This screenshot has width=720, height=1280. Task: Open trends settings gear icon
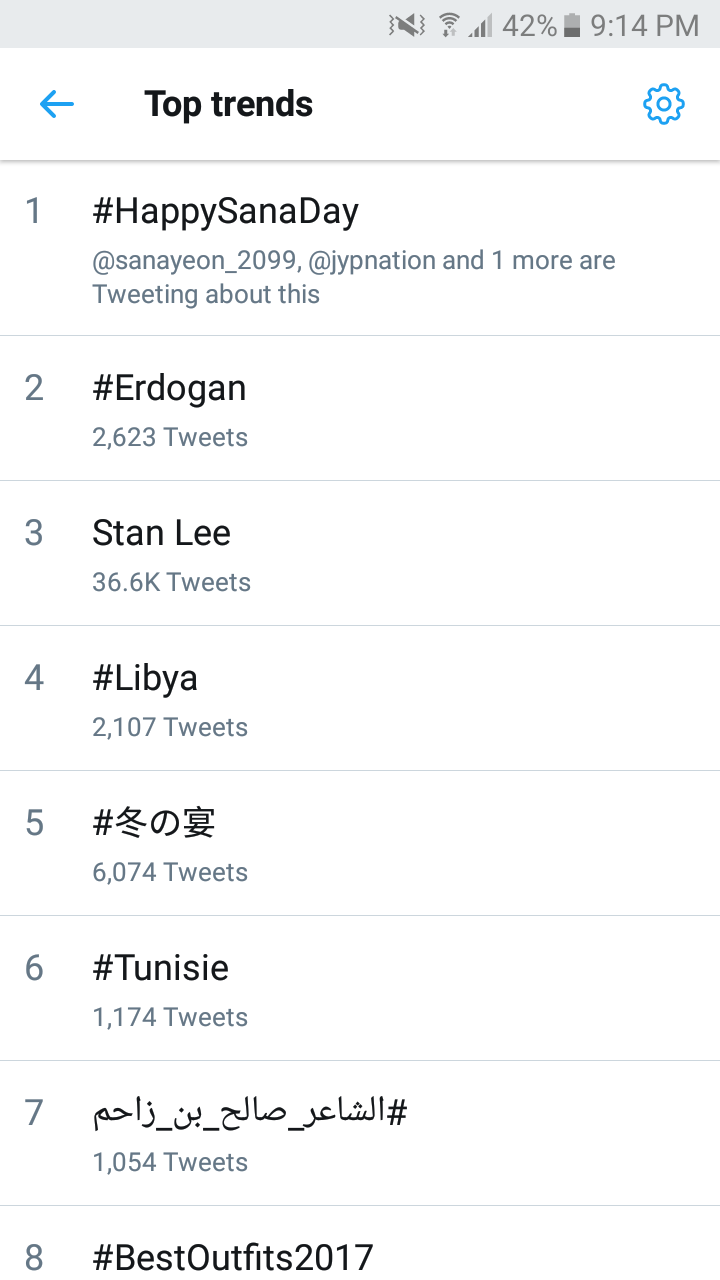(x=663, y=104)
